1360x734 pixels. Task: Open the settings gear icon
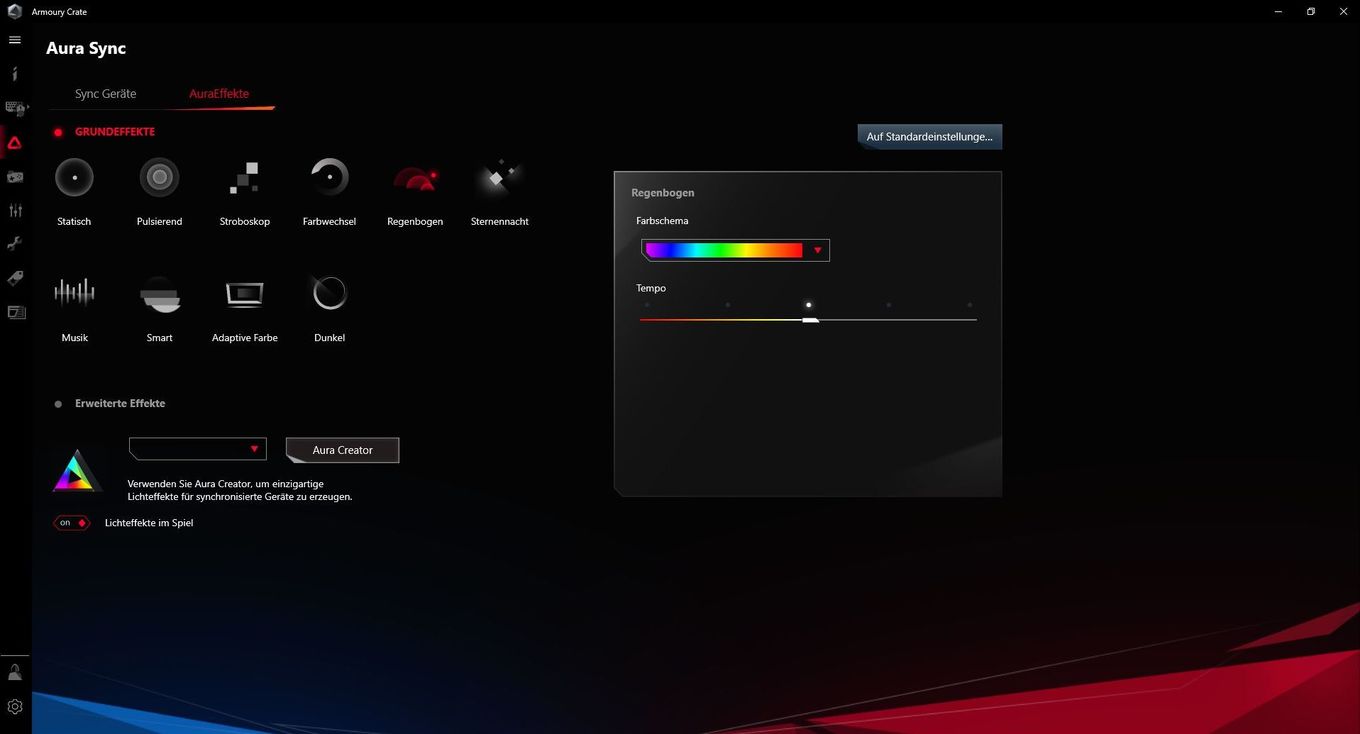point(15,707)
